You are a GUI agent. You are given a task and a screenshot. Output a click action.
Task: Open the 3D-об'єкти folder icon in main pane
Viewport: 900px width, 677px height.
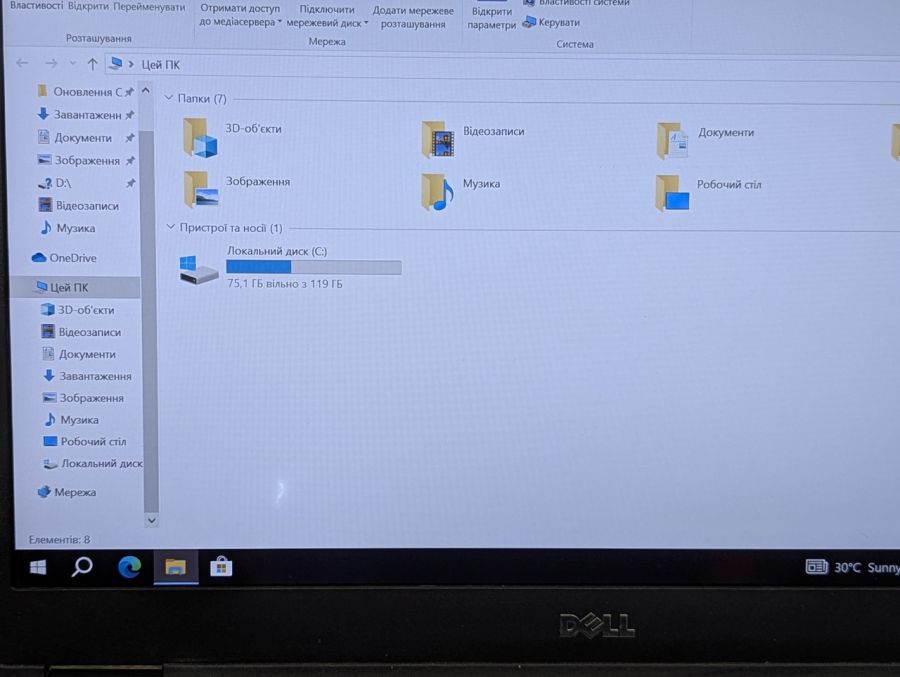[x=200, y=138]
